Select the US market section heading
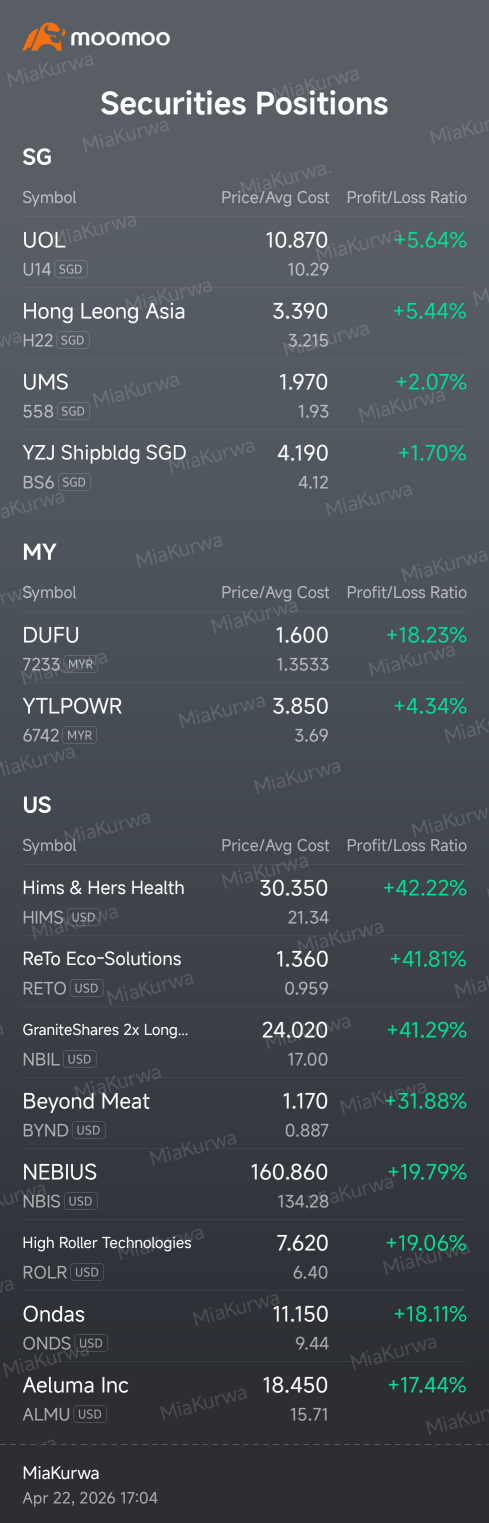The height and width of the screenshot is (1523, 489). click(x=37, y=805)
